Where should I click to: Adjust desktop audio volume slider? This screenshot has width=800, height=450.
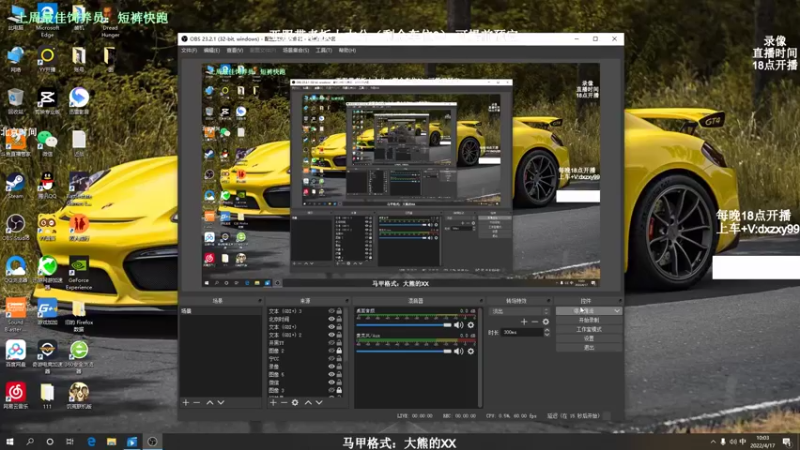[403, 325]
